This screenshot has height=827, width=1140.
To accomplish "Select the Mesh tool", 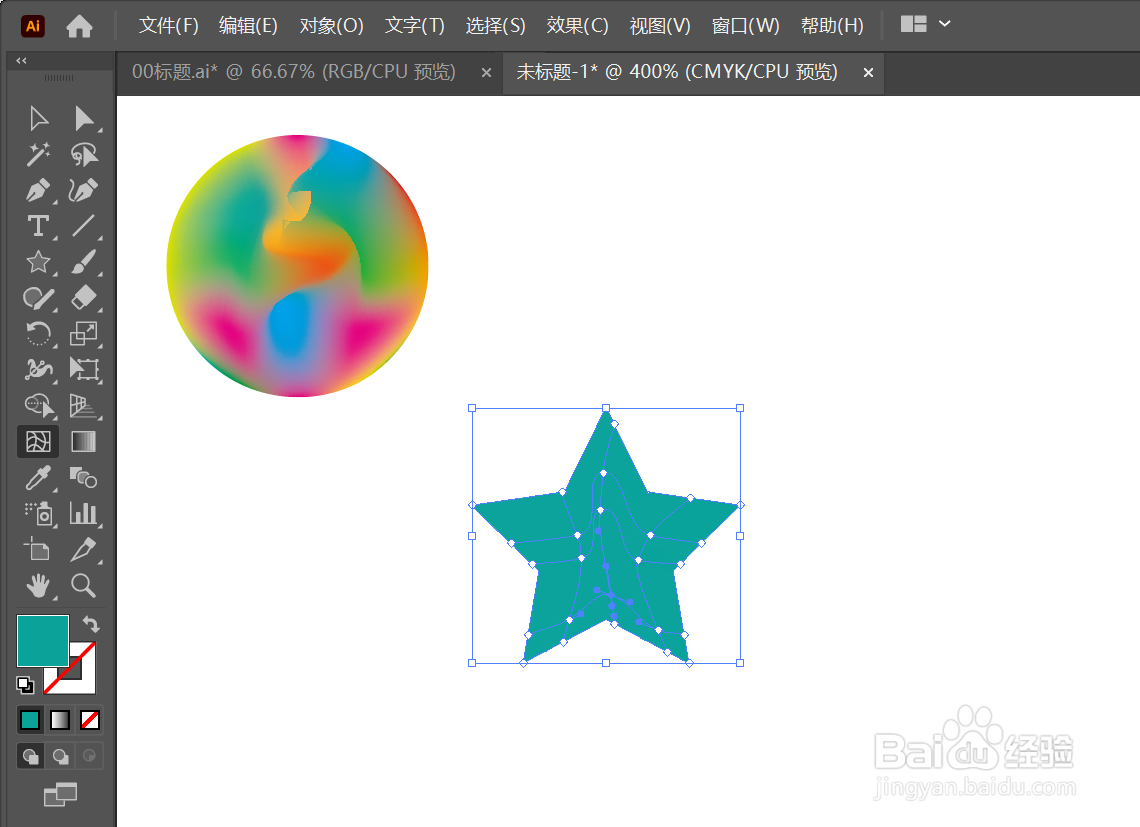I will (39, 442).
